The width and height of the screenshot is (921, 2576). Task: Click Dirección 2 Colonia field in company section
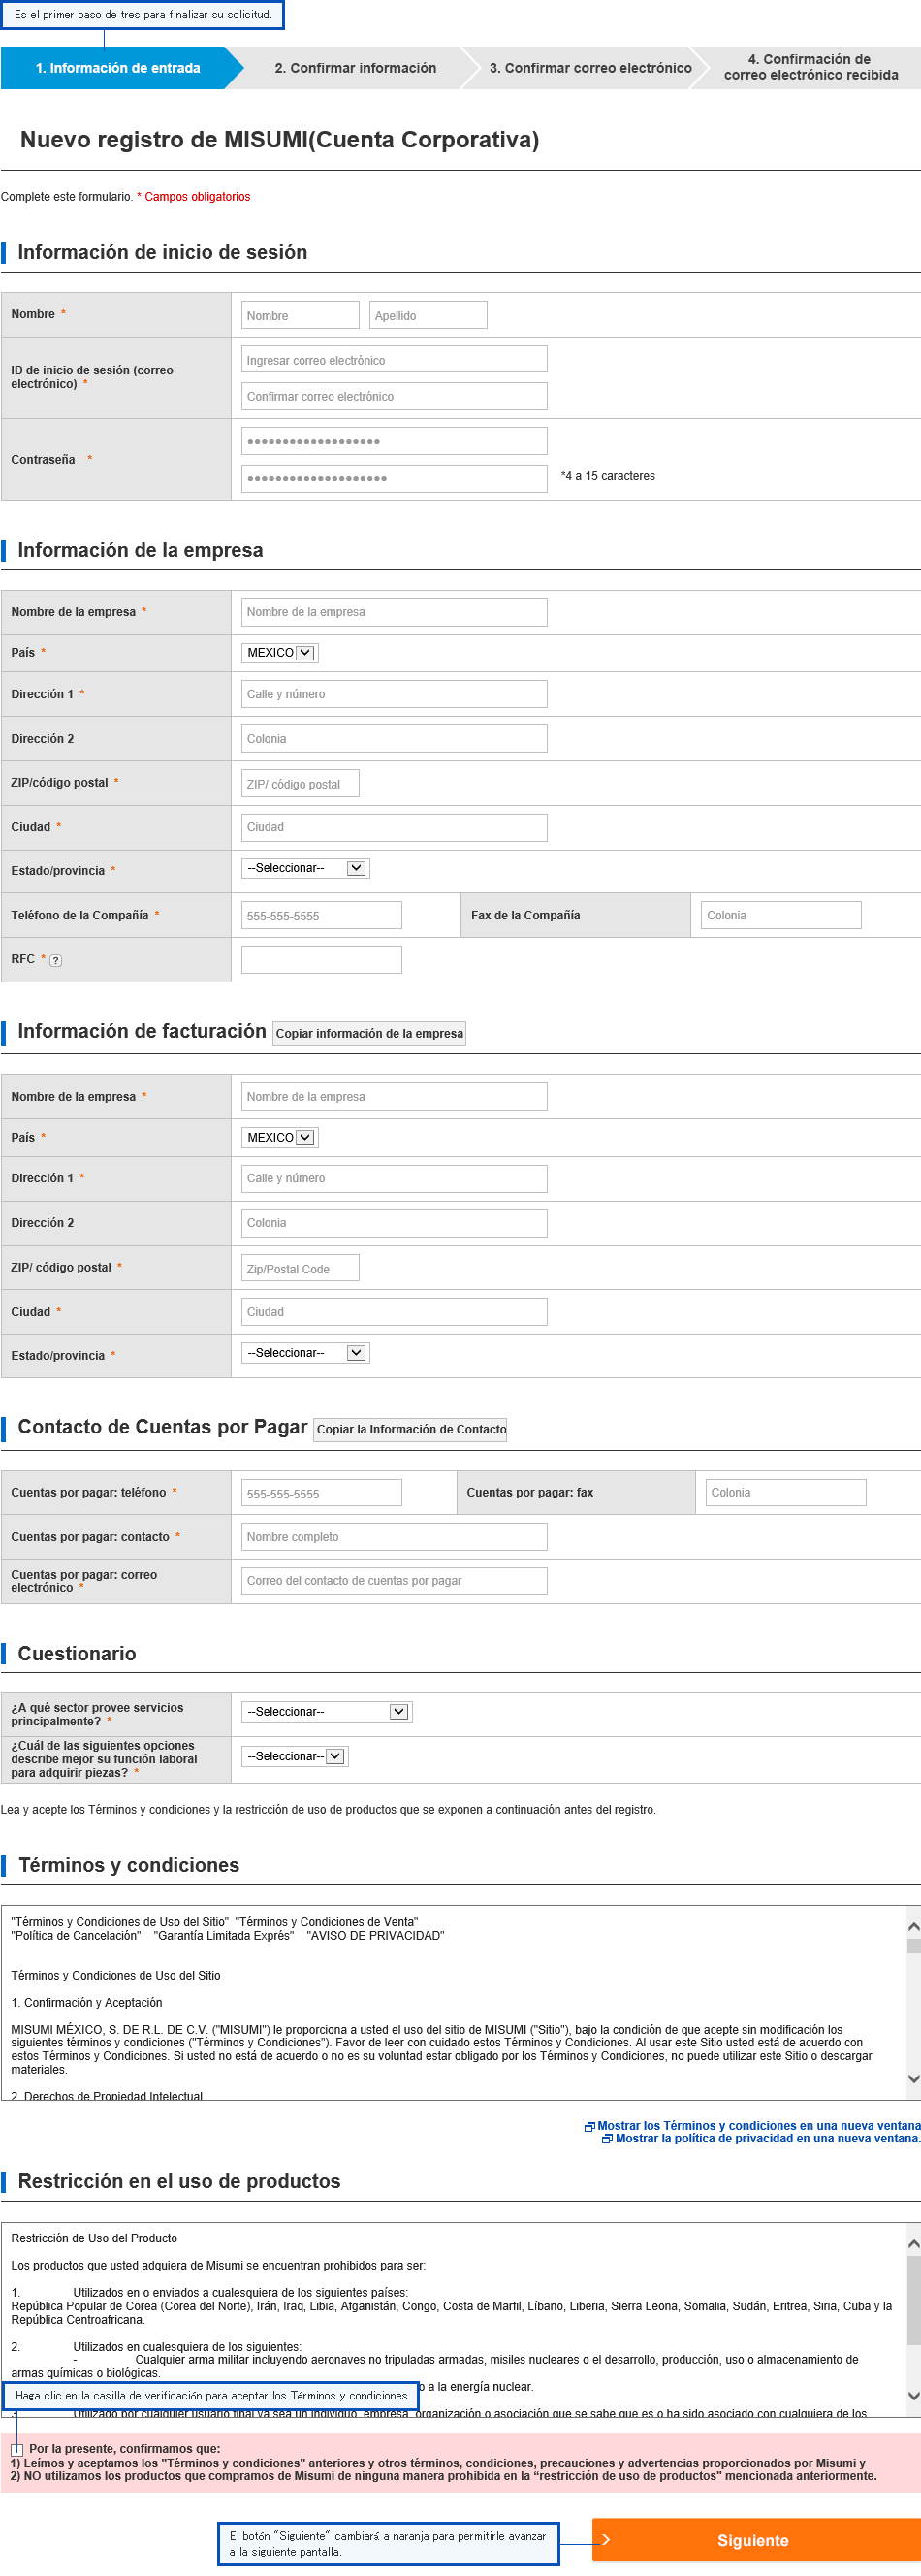394,739
